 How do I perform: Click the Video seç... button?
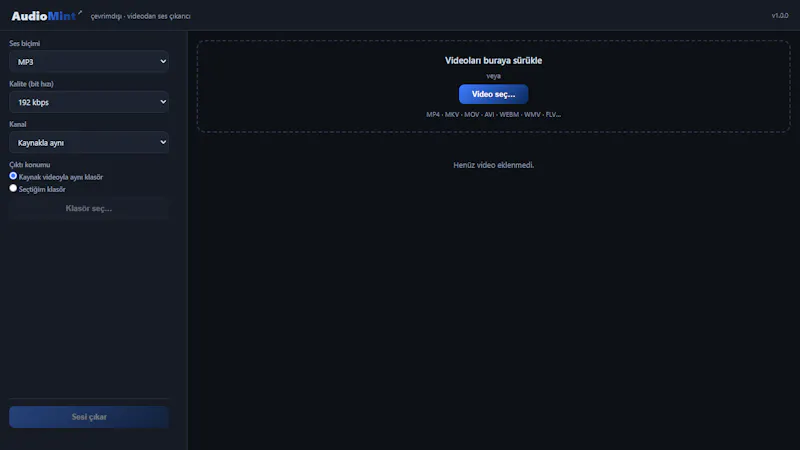click(x=493, y=94)
